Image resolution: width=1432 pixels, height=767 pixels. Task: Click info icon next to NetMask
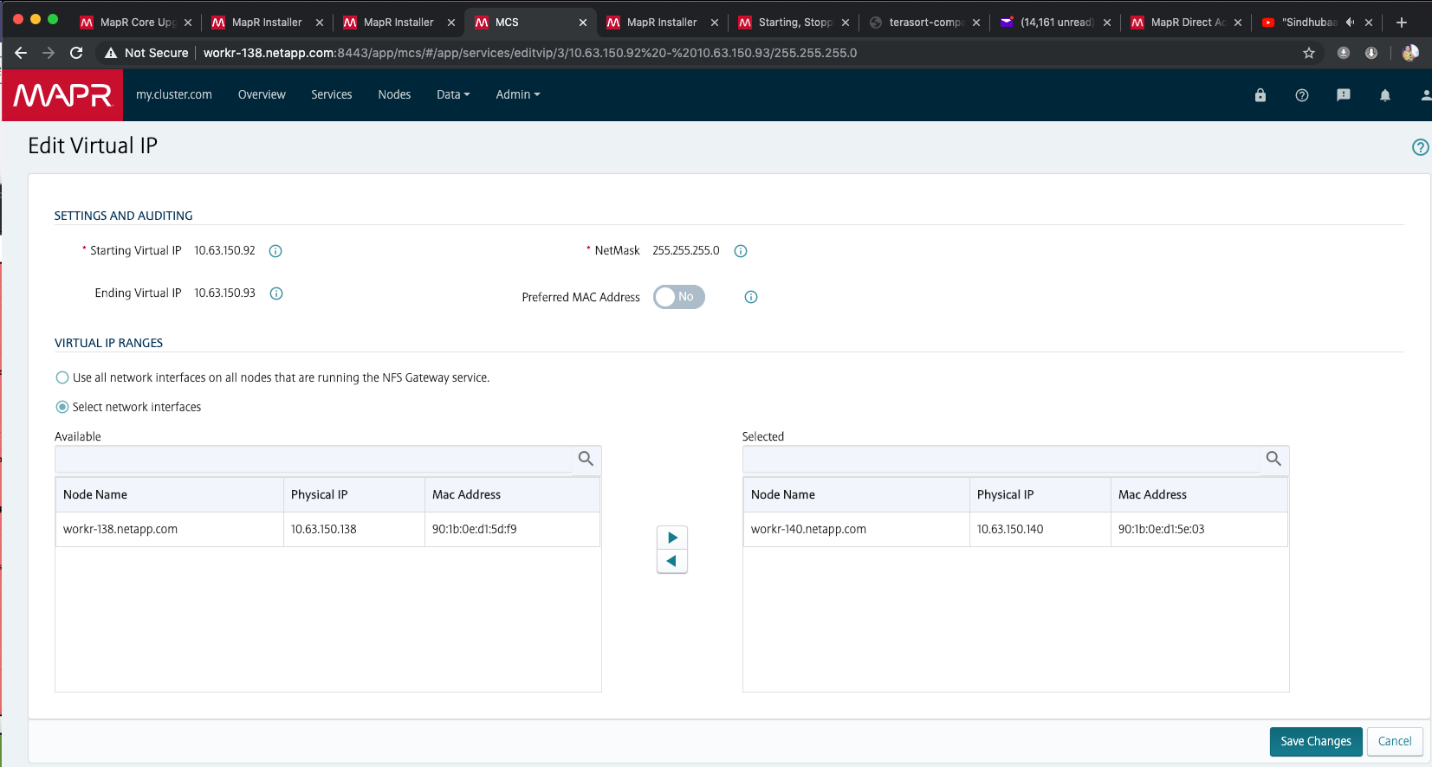click(741, 251)
